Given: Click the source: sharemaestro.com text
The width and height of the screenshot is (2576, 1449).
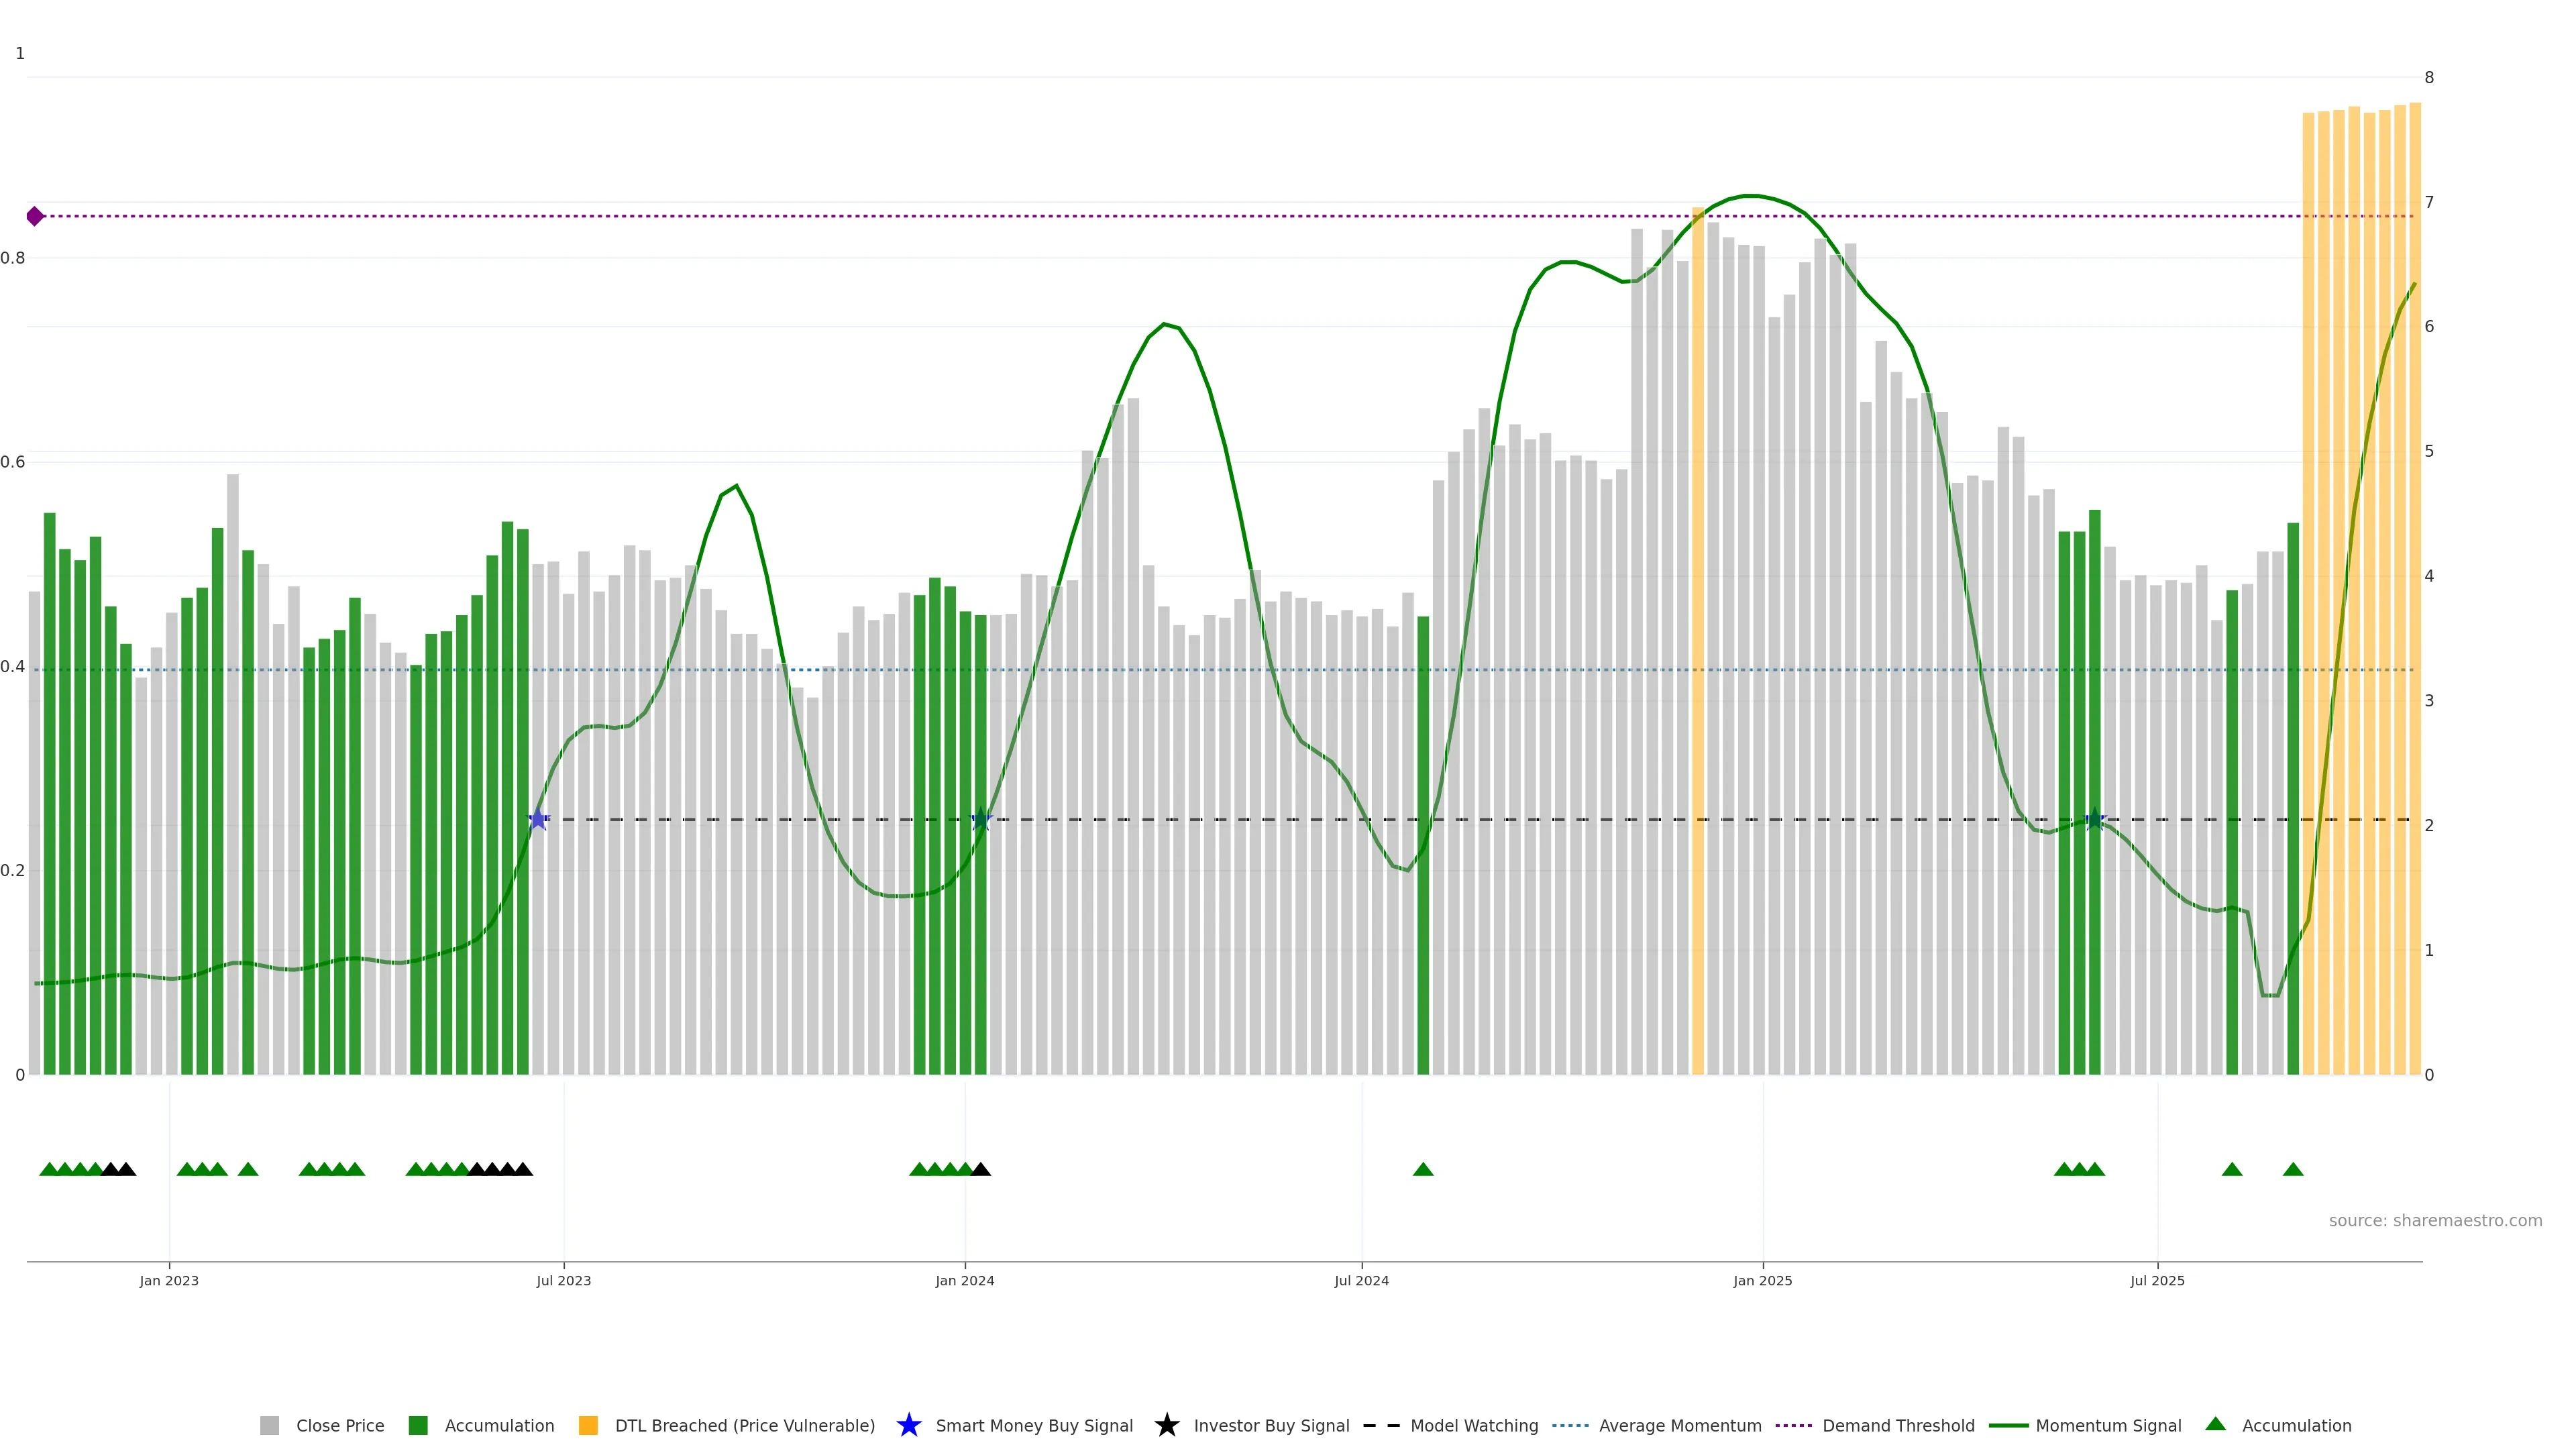Looking at the screenshot, I should click(2435, 1220).
